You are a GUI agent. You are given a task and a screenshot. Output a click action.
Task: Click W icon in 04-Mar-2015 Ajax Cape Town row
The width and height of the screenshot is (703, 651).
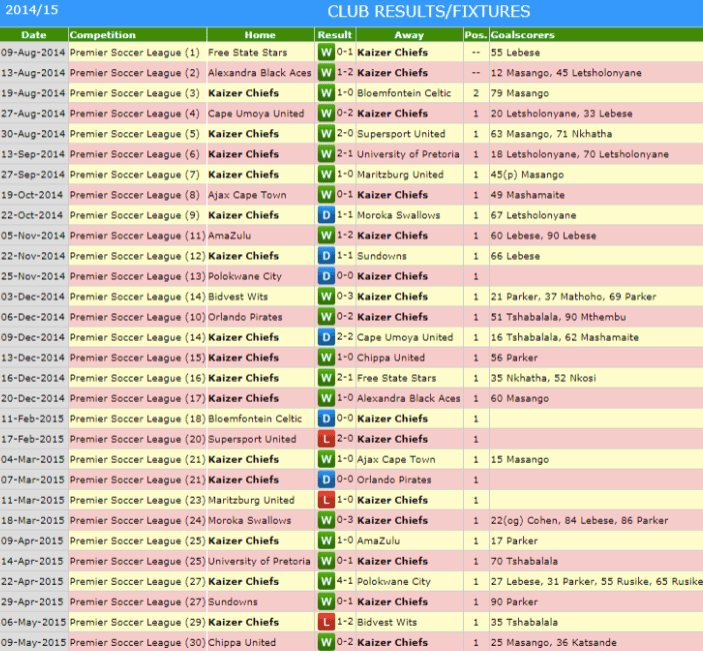point(326,459)
